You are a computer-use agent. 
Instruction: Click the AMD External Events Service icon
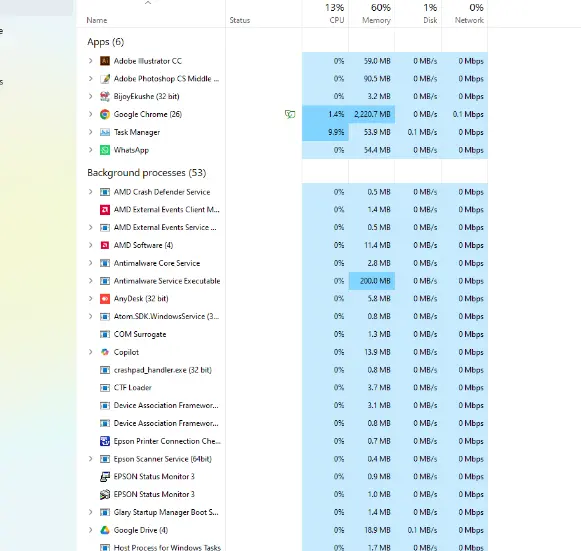tap(105, 228)
